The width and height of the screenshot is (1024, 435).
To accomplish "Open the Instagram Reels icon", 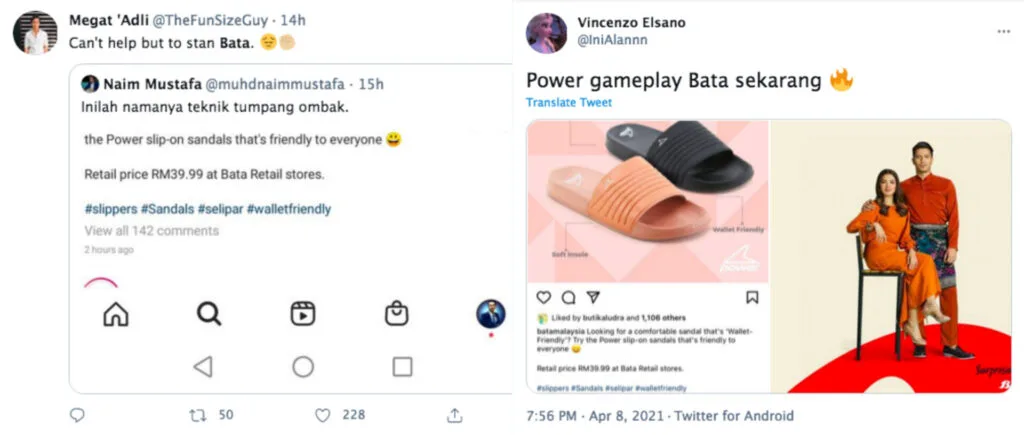I will [x=303, y=314].
